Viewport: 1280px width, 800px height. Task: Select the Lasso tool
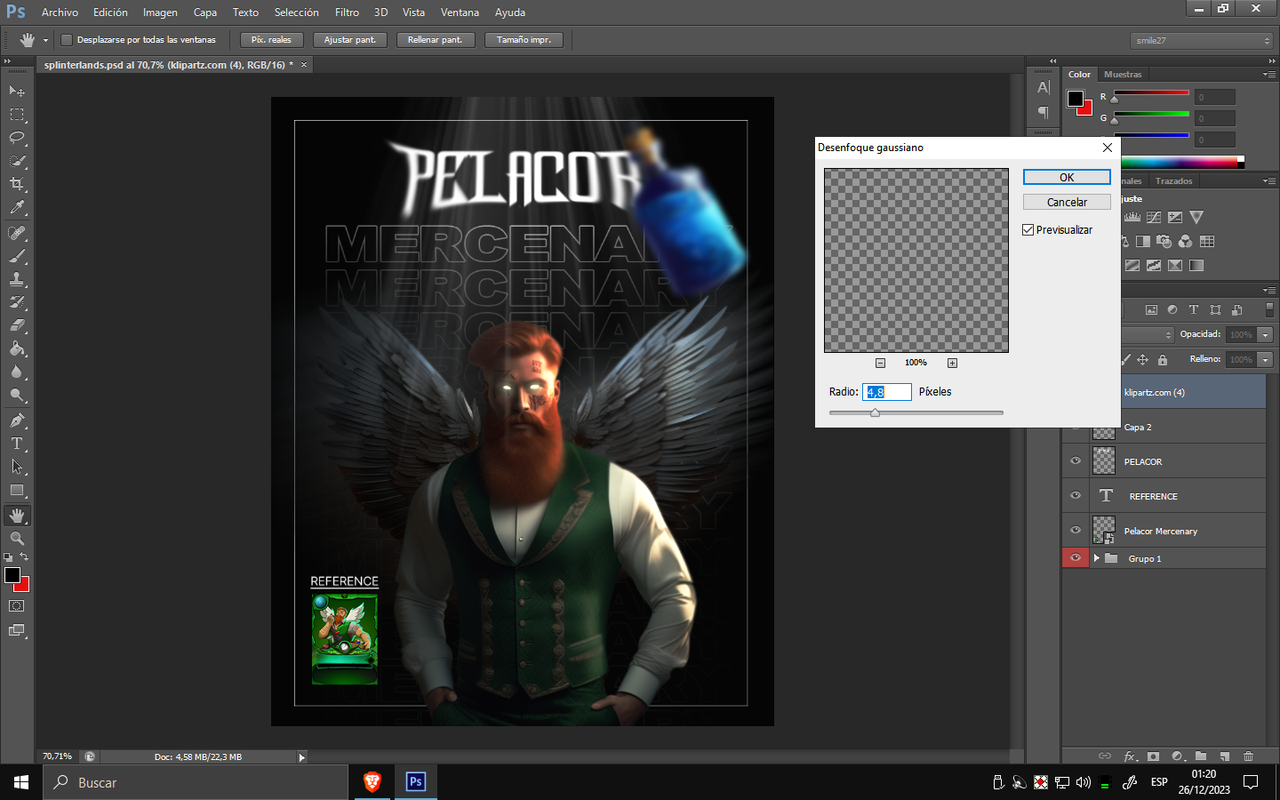[x=17, y=138]
